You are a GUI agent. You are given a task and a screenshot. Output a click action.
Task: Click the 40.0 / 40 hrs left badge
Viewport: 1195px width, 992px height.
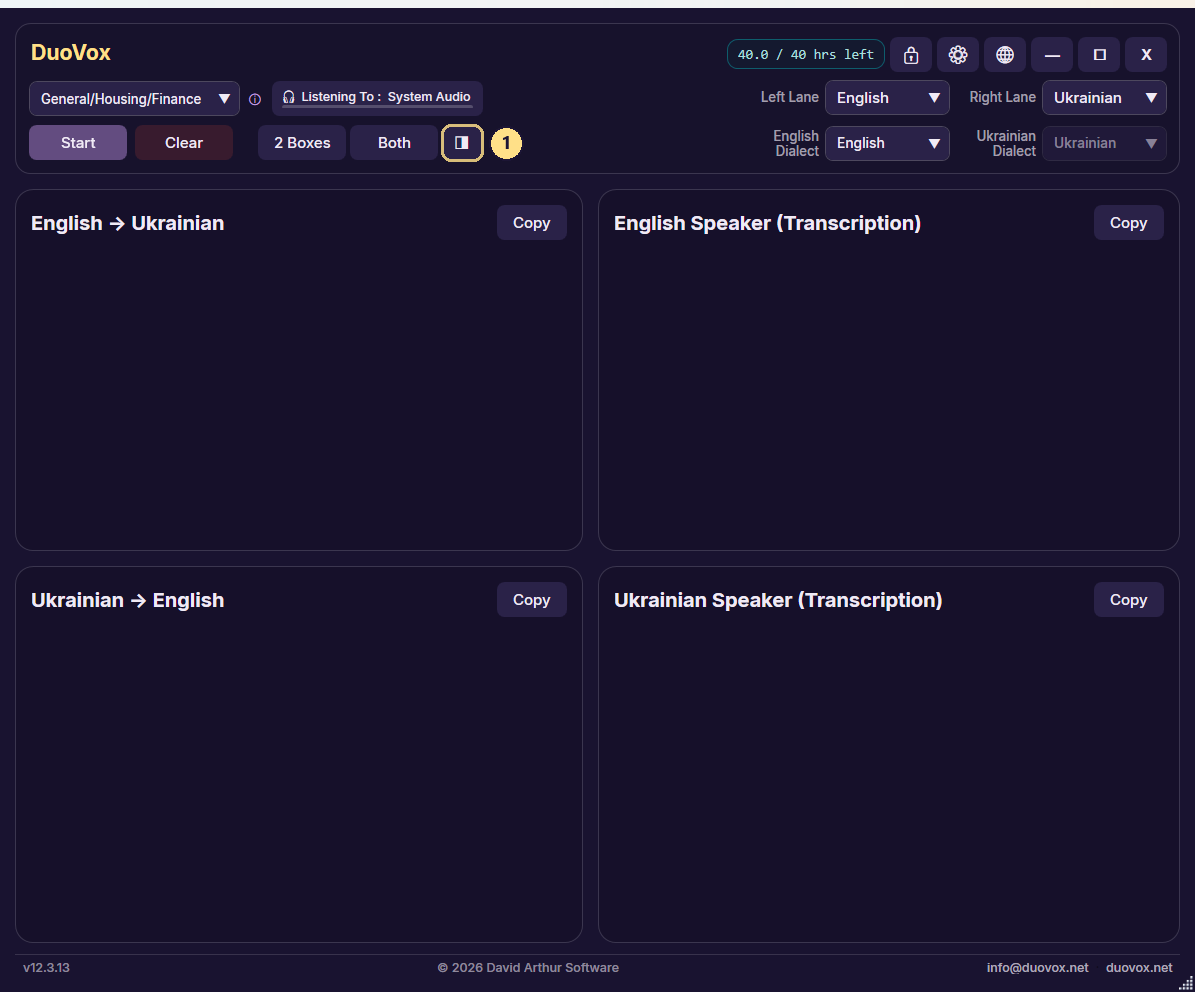[x=806, y=54]
